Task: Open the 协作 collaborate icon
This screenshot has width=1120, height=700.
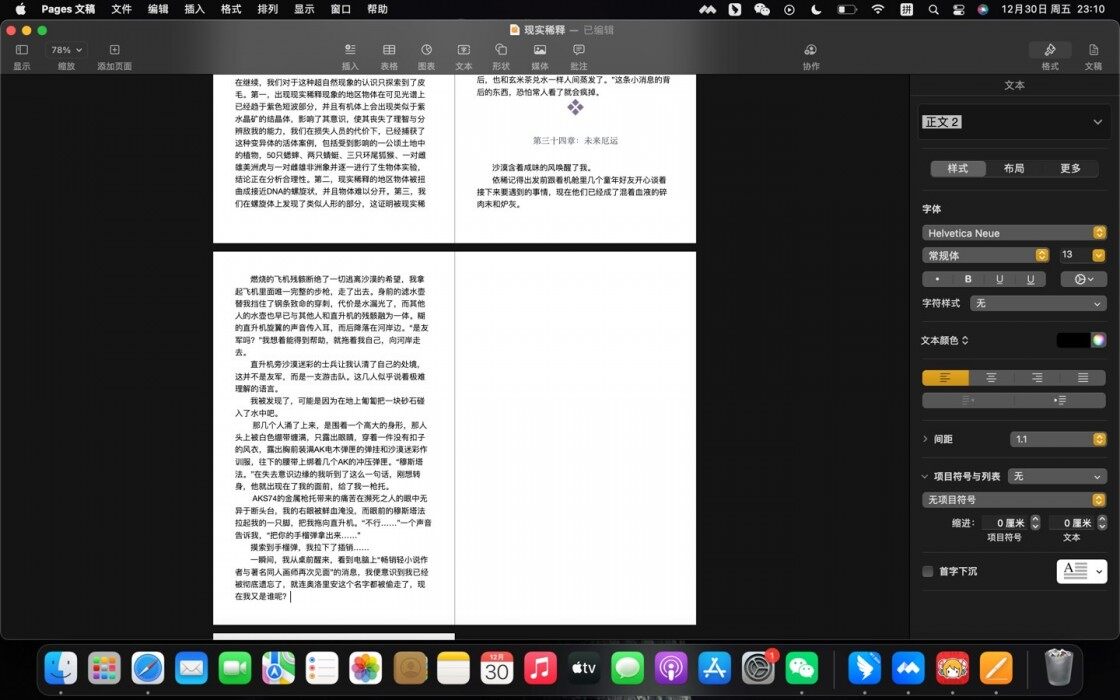Action: [811, 50]
